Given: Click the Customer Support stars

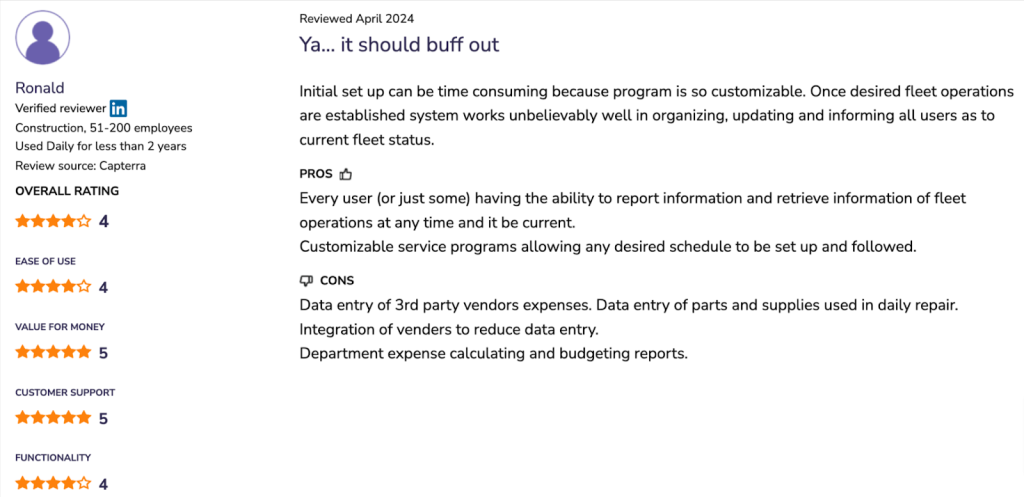Looking at the screenshot, I should 53,418.
